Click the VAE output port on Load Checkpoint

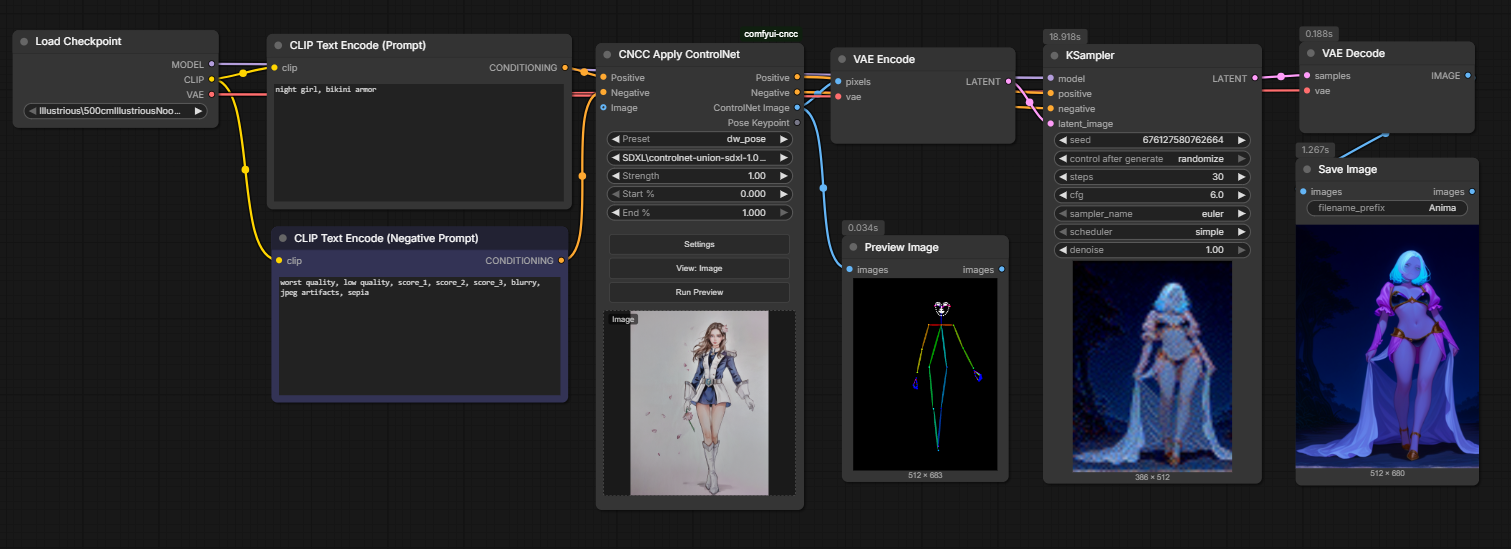(x=211, y=94)
